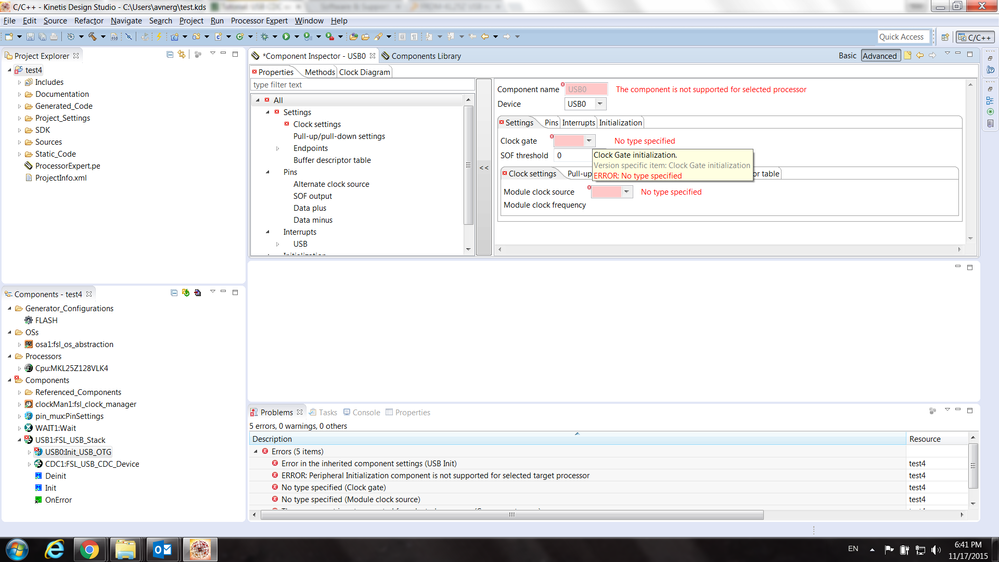Open the Clock gate dropdown
The image size is (999, 562).
click(x=589, y=141)
